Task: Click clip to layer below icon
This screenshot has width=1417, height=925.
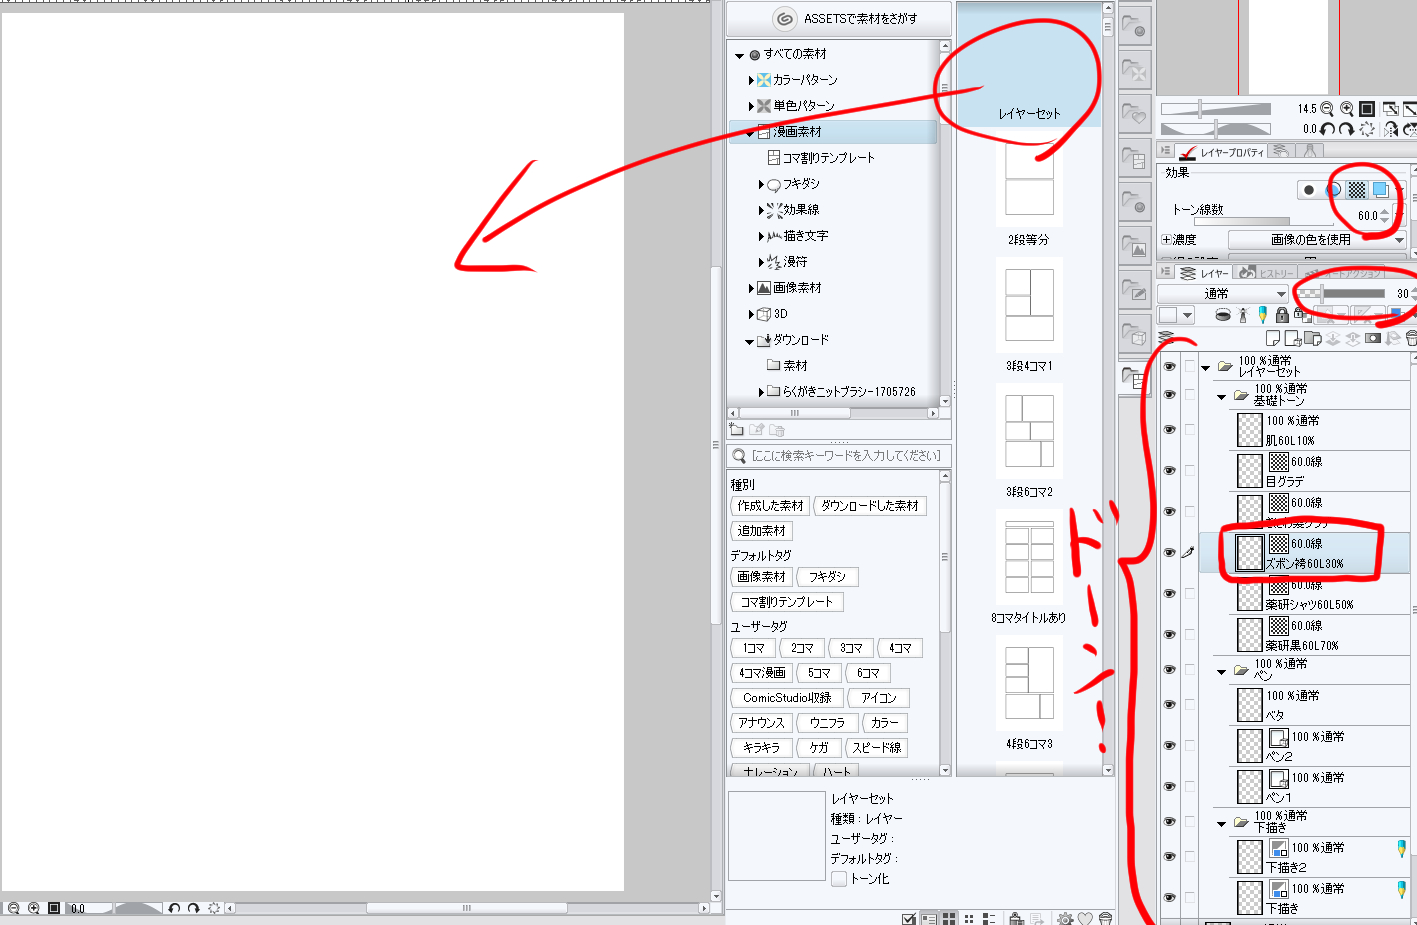Action: click(1223, 315)
